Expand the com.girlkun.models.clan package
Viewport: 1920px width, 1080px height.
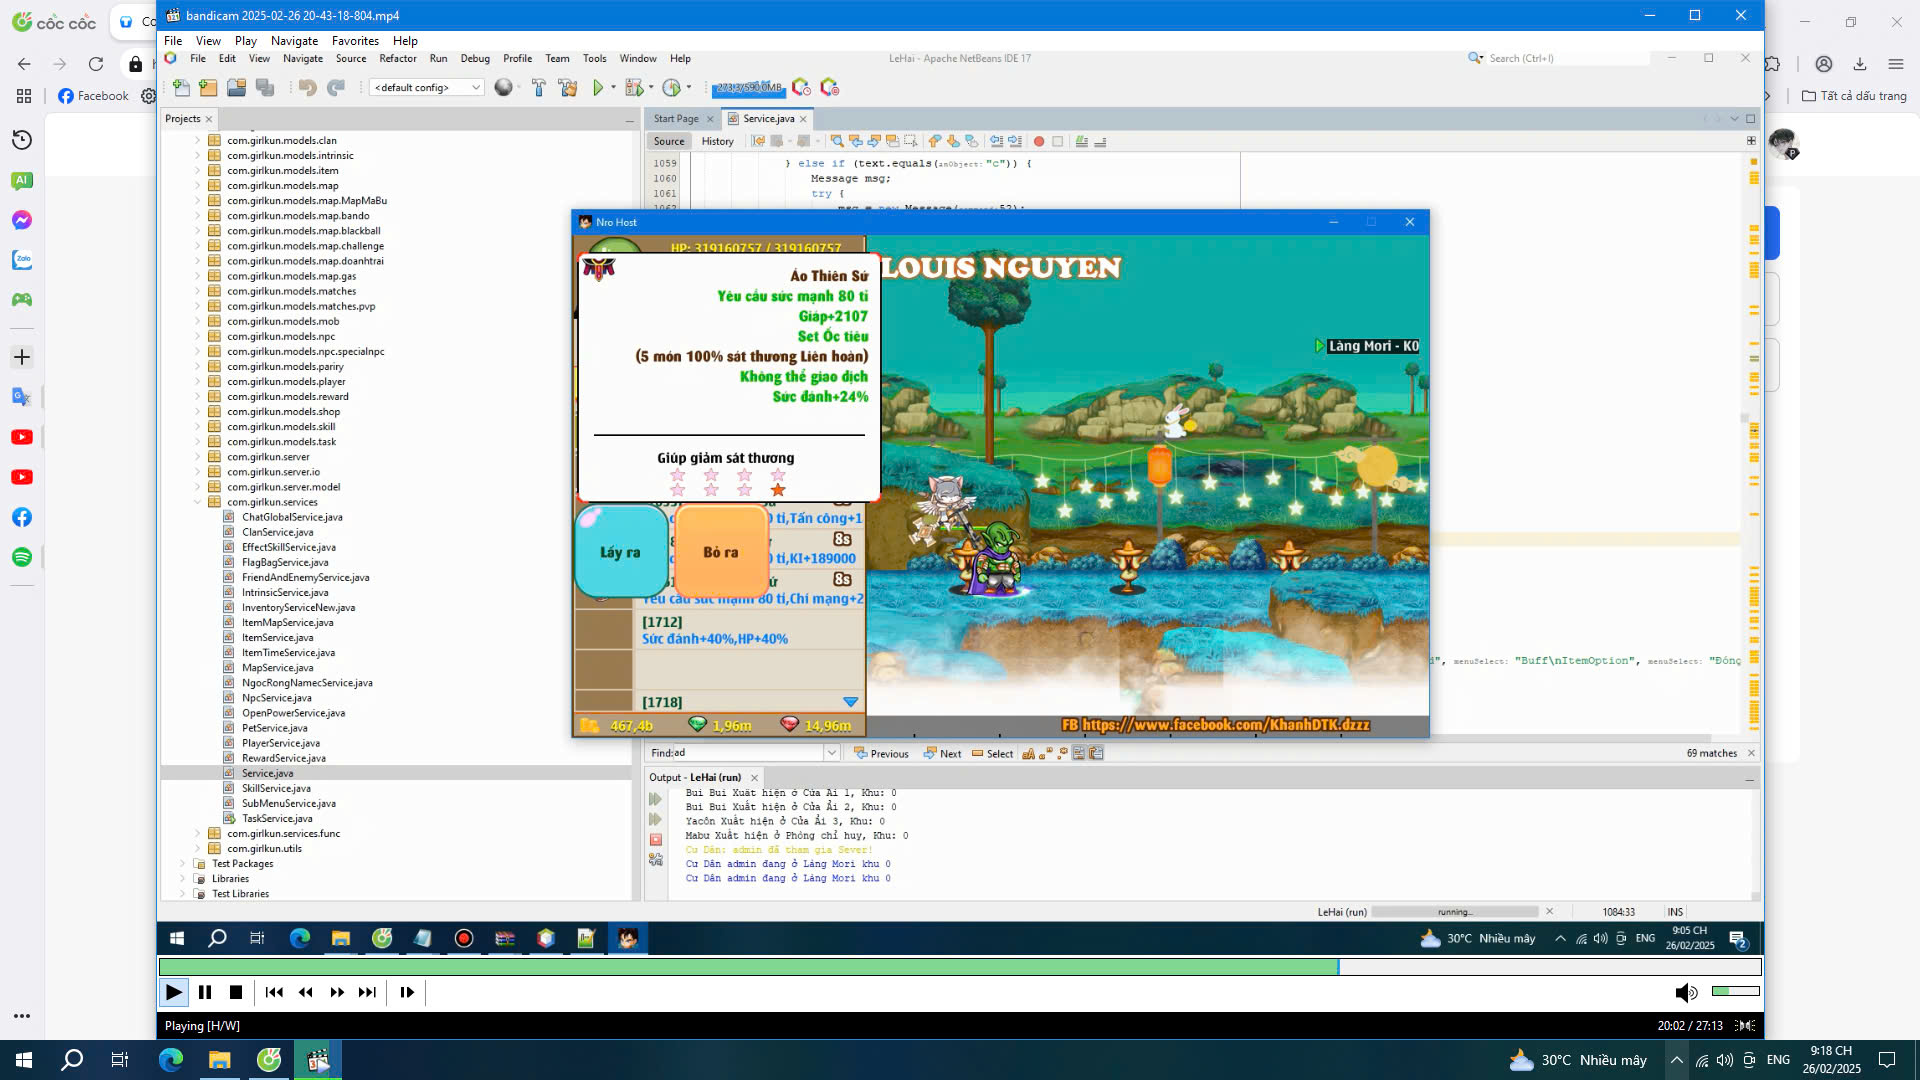point(198,141)
